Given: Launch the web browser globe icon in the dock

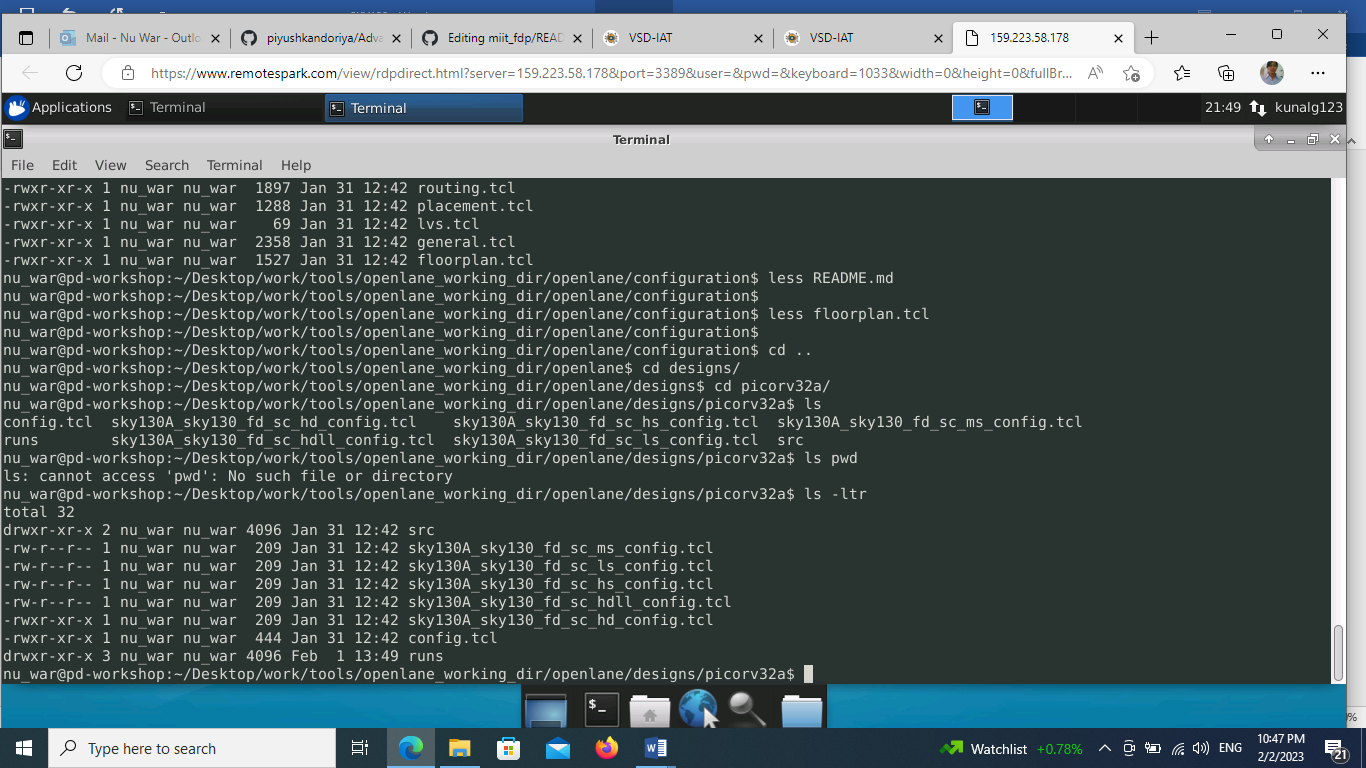Looking at the screenshot, I should point(698,708).
